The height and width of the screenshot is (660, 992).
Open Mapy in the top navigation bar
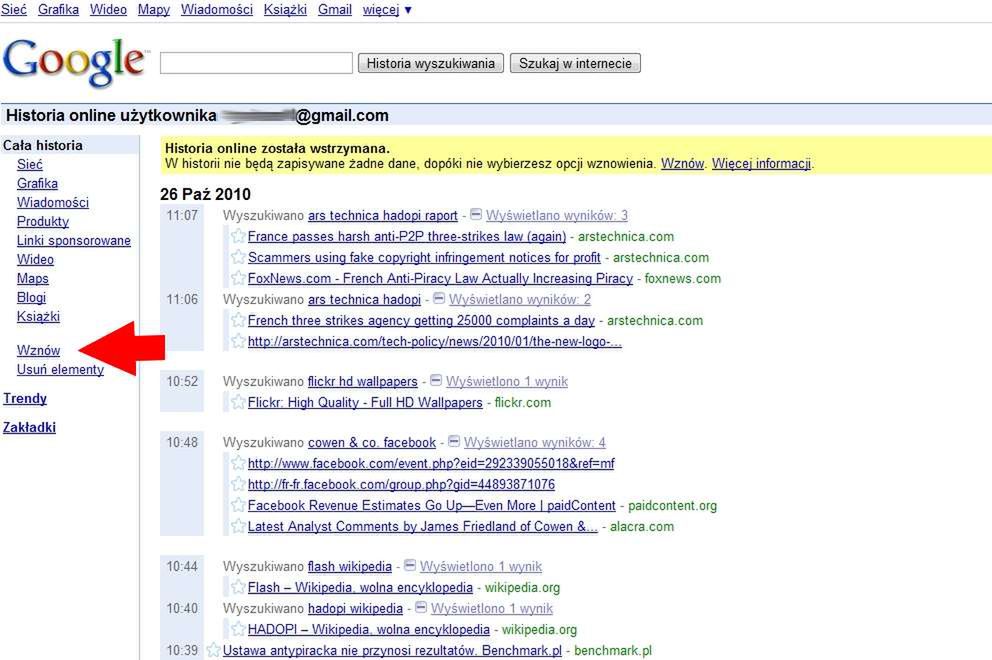coord(154,9)
